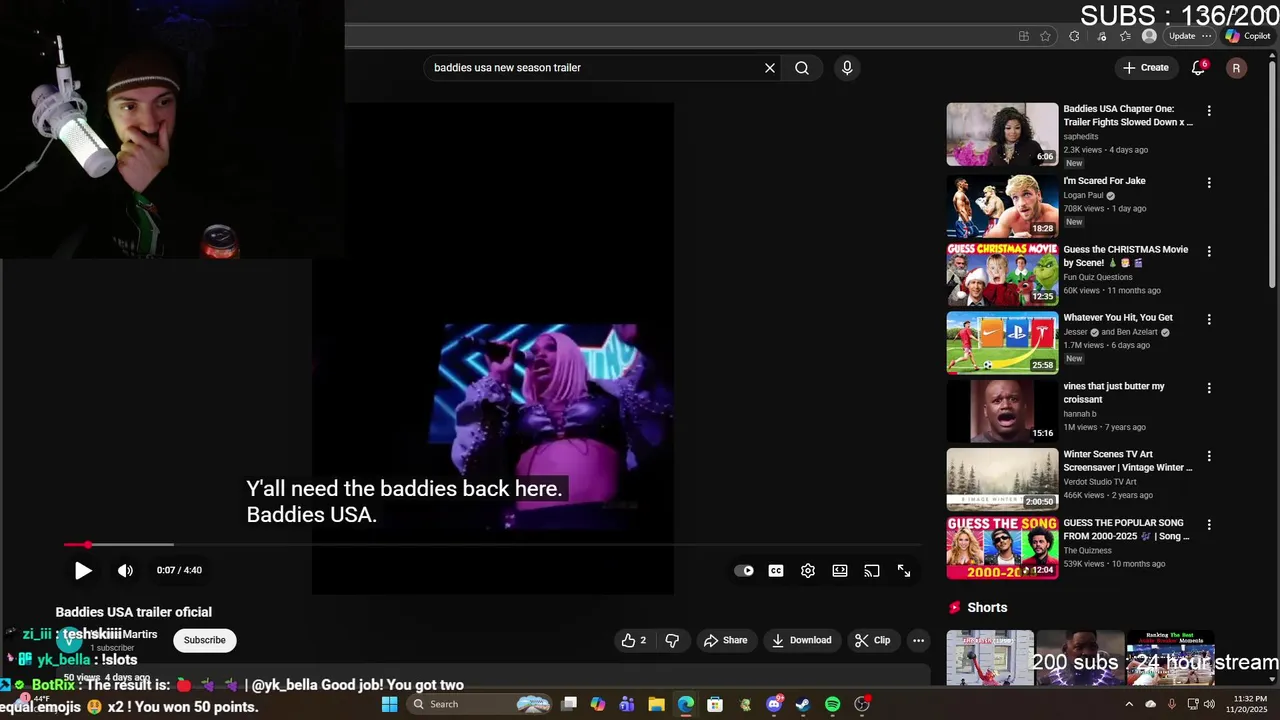Open options menu for GUESS THE SONG video
The height and width of the screenshot is (720, 1280).
pyautogui.click(x=1209, y=524)
